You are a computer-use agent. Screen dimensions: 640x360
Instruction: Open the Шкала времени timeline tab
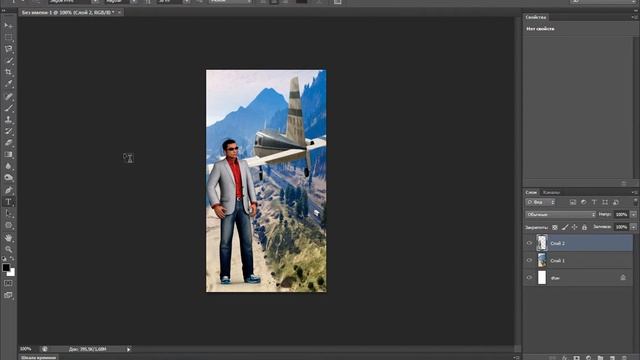click(39, 358)
